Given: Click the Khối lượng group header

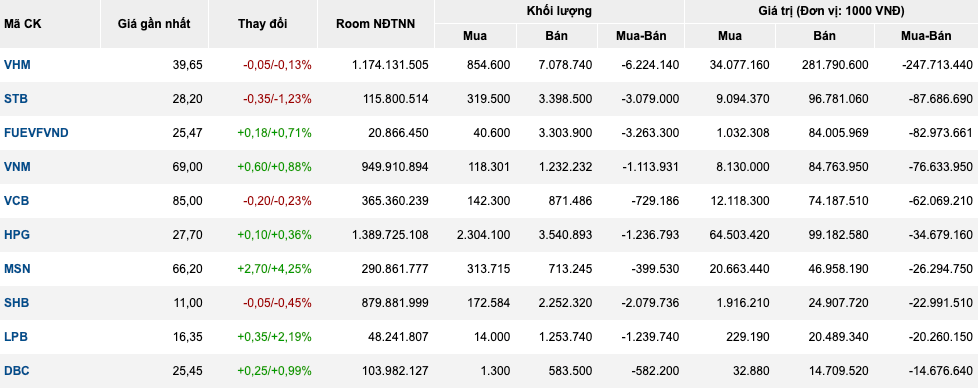Looking at the screenshot, I should (559, 11).
